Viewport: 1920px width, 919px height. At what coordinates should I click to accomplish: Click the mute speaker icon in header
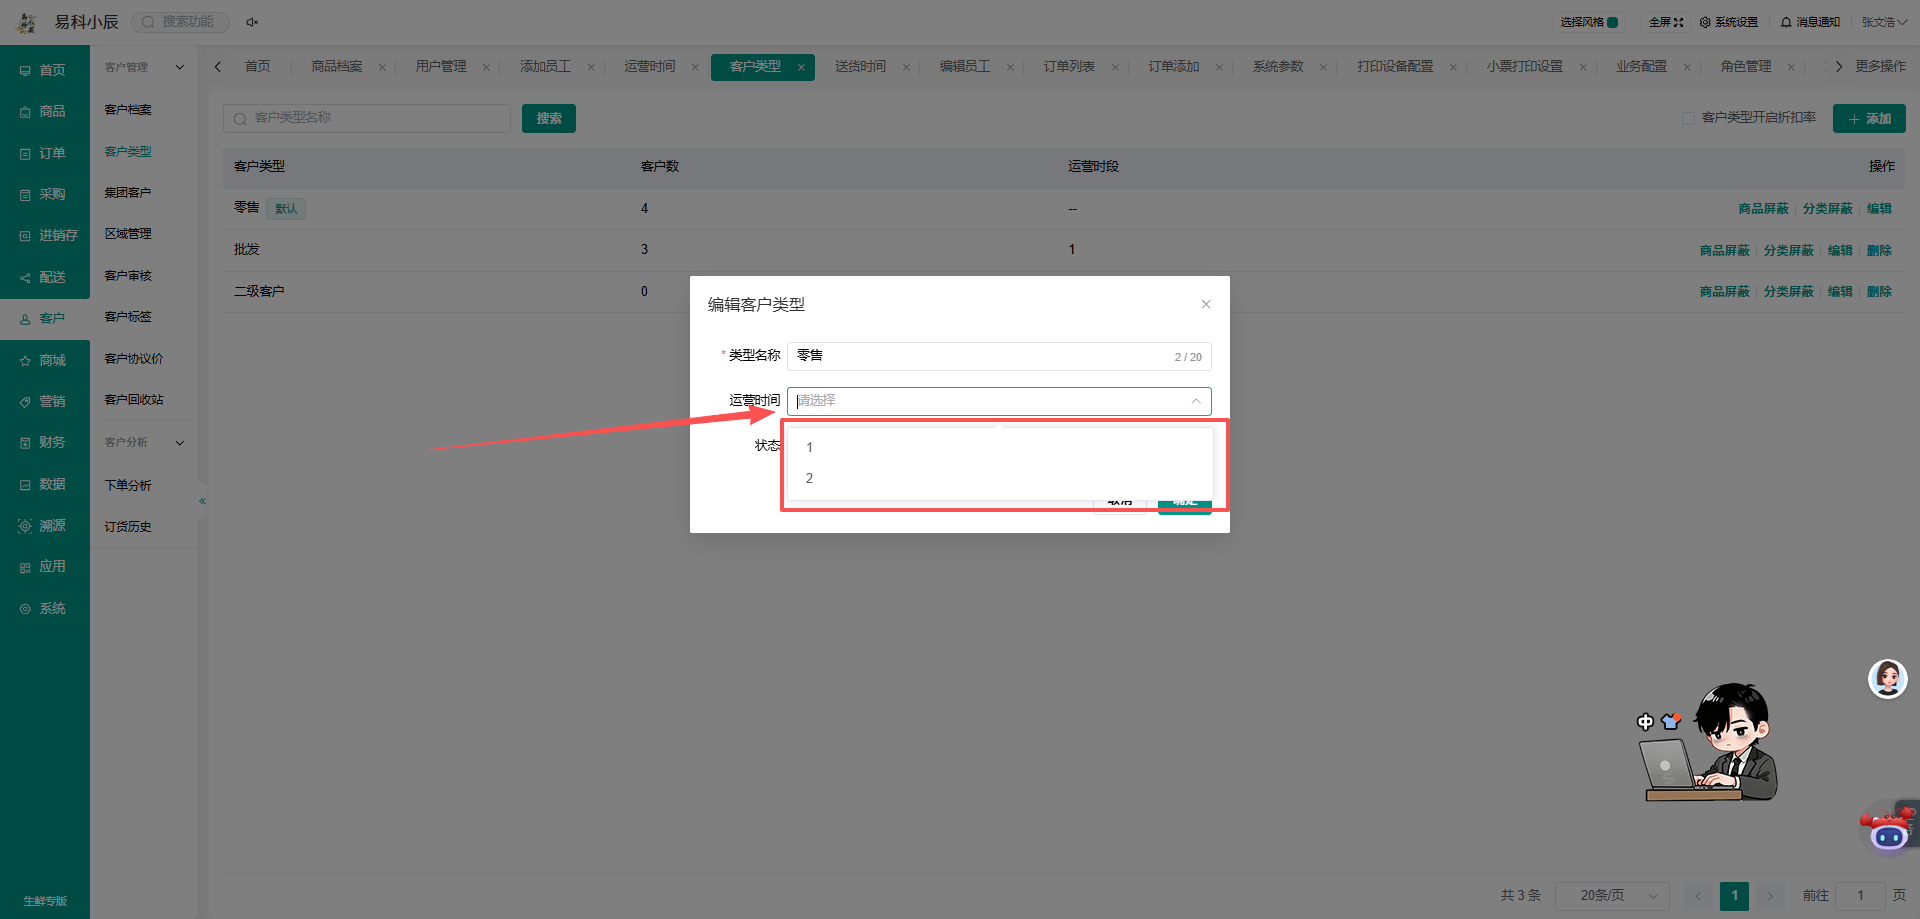pos(252,22)
